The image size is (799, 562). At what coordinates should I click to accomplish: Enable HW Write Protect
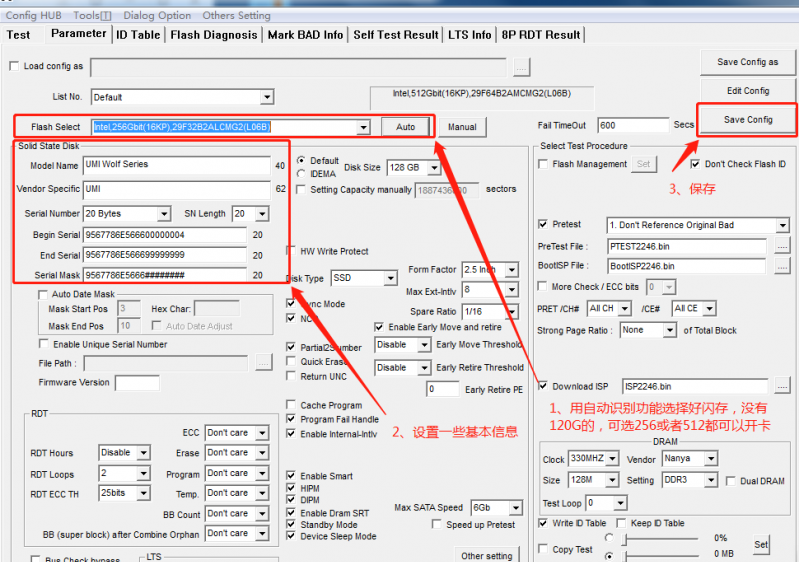click(291, 251)
